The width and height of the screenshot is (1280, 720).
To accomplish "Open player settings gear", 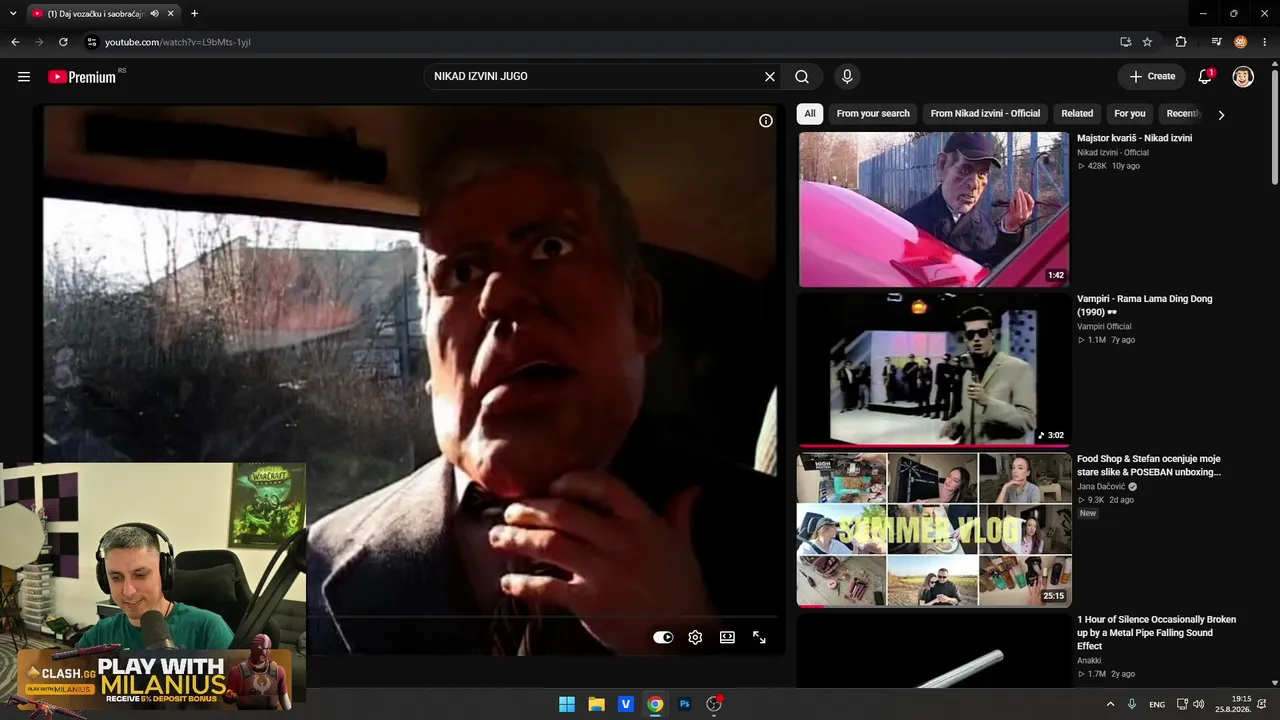I will point(695,637).
